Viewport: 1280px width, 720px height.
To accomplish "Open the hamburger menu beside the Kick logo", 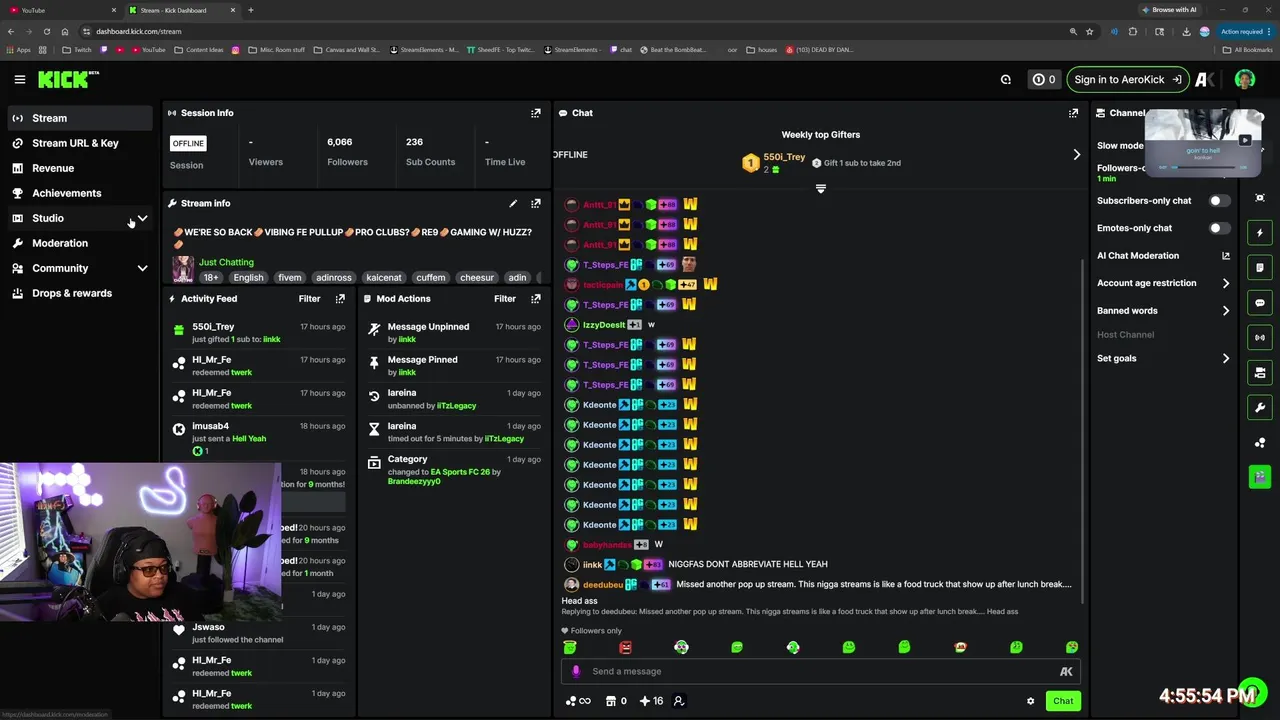I will 19,79.
